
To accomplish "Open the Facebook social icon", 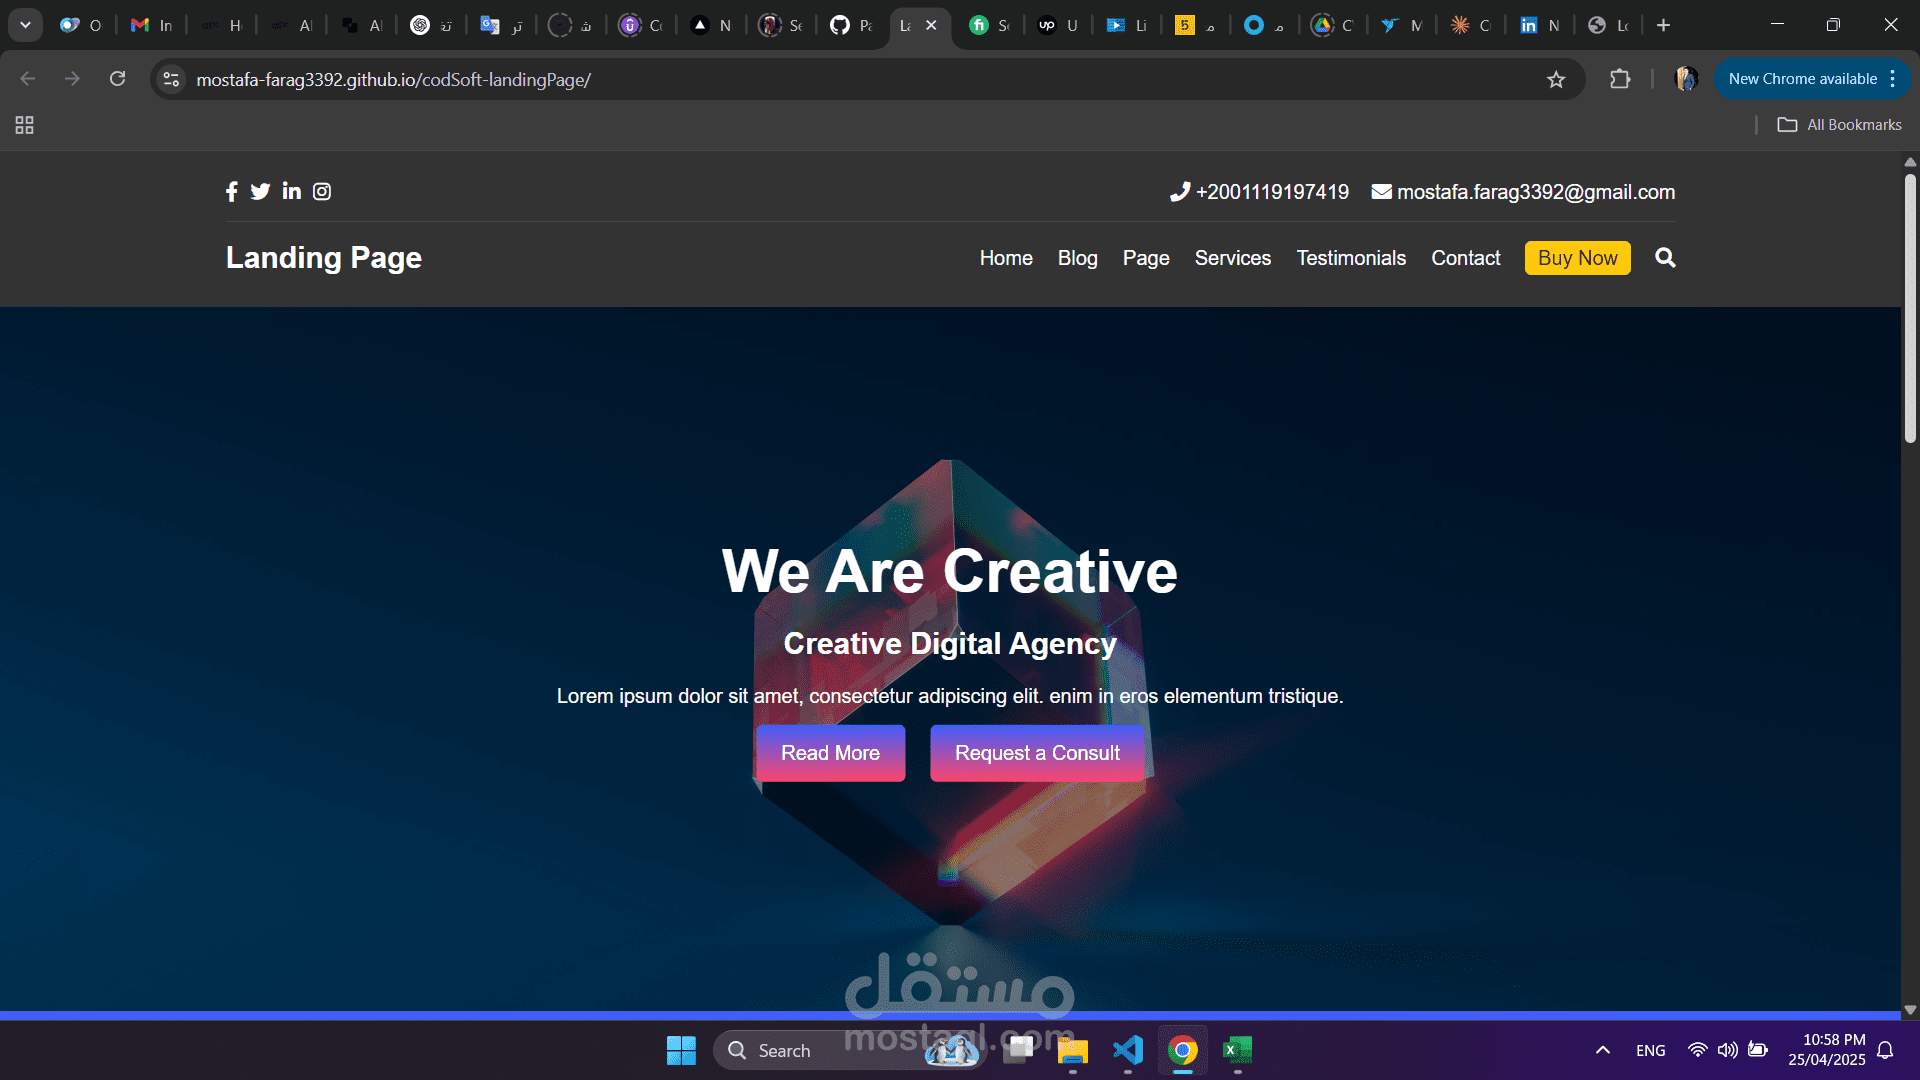I will coord(231,191).
